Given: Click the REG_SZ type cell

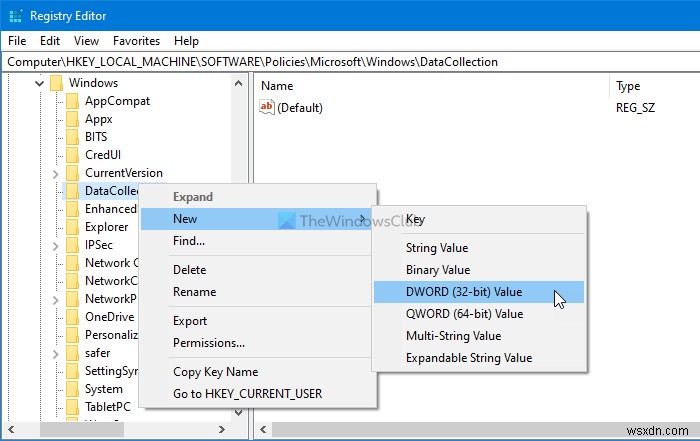Looking at the screenshot, I should click(635, 108).
